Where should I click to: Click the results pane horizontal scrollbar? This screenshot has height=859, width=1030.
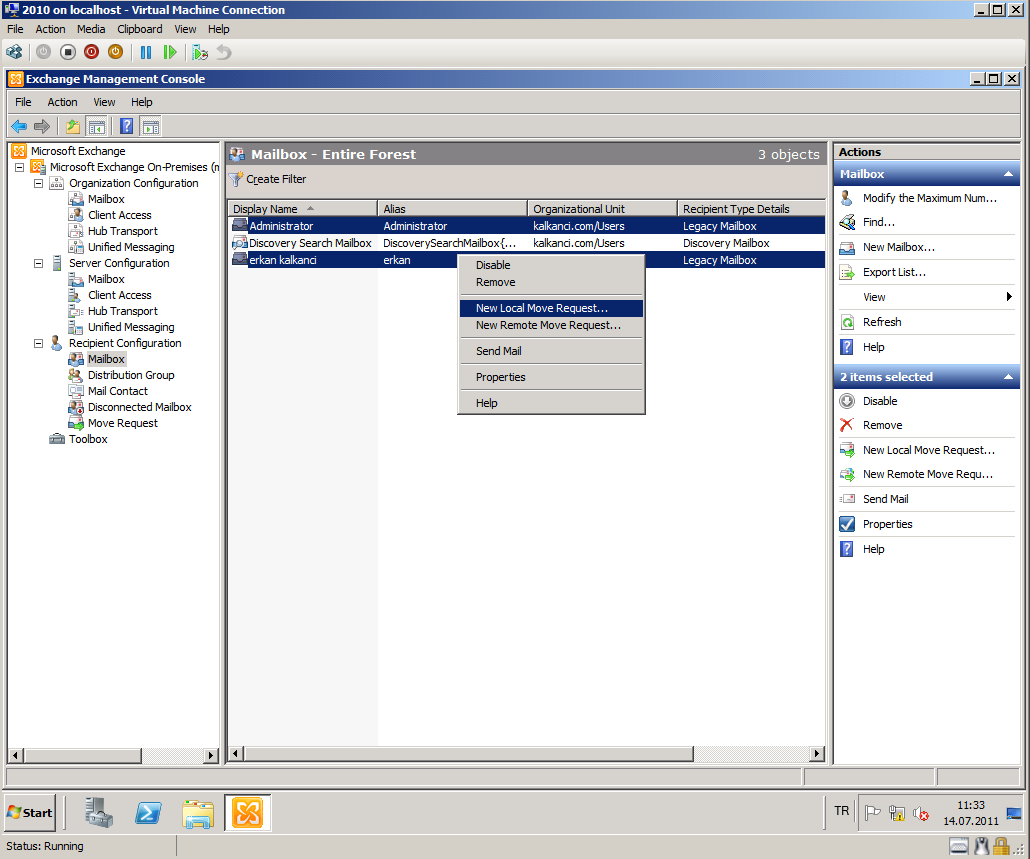tap(468, 754)
